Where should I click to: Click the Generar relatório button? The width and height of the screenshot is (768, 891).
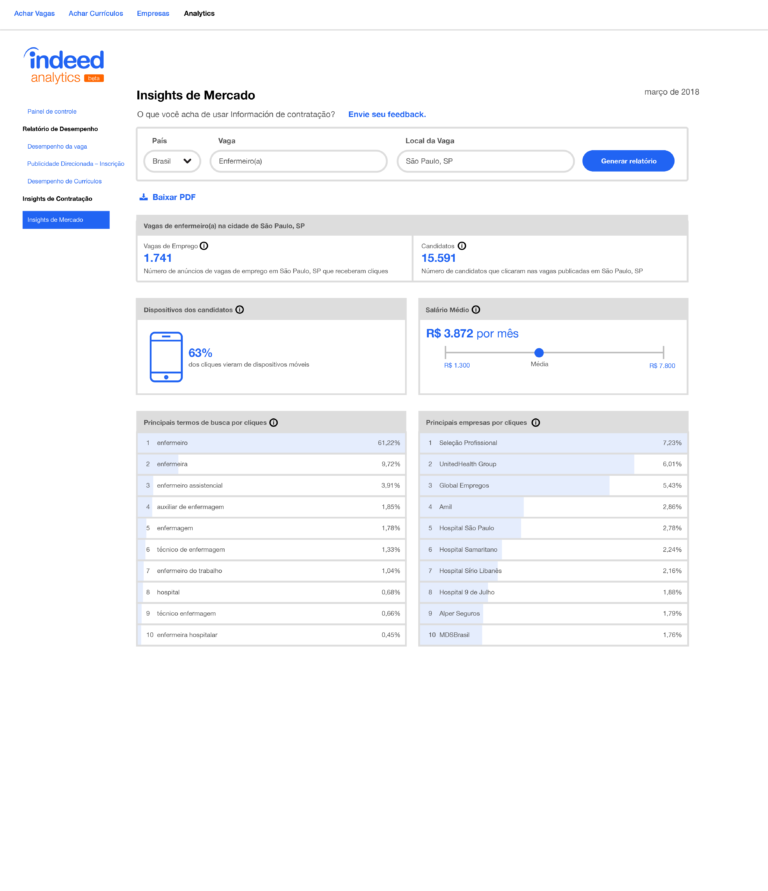[x=628, y=161]
